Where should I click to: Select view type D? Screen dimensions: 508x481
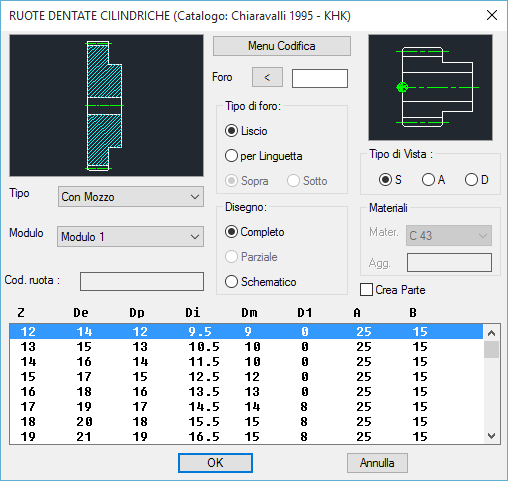[x=477, y=180]
